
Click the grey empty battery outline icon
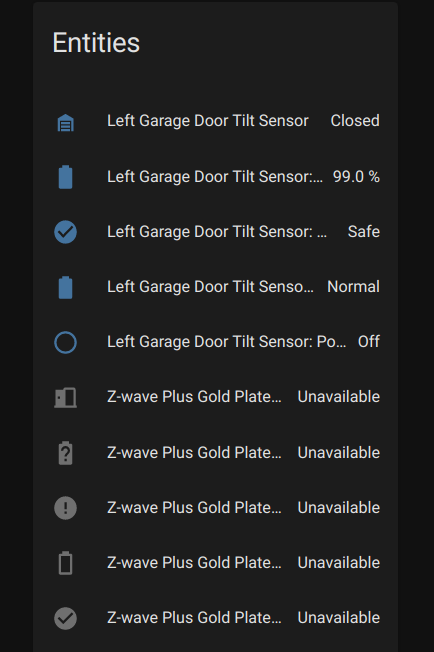(65, 563)
